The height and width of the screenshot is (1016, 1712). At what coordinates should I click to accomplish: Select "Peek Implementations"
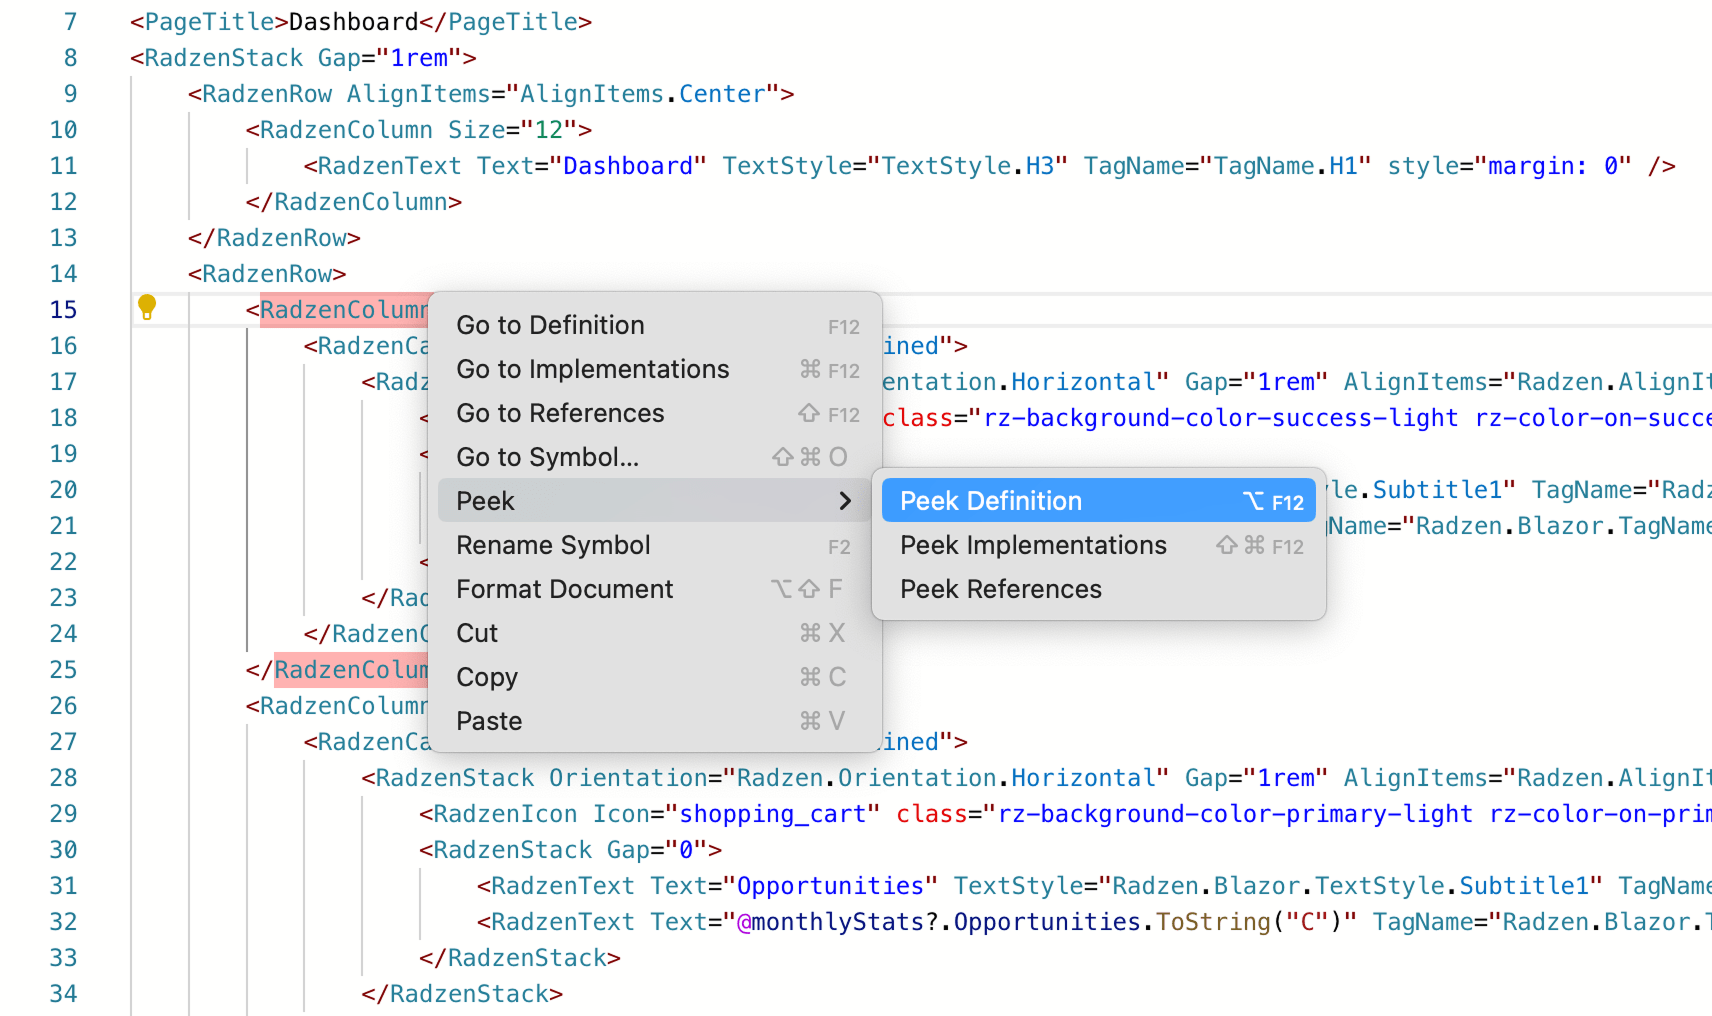pos(1032,545)
